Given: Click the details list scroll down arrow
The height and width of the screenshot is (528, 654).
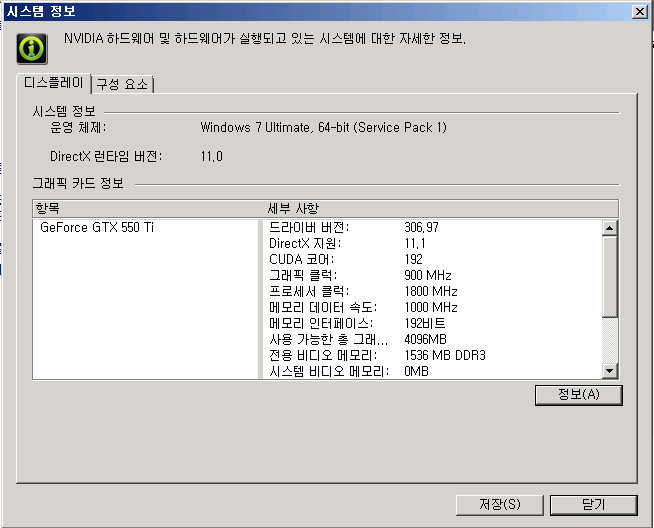Looking at the screenshot, I should tap(610, 370).
